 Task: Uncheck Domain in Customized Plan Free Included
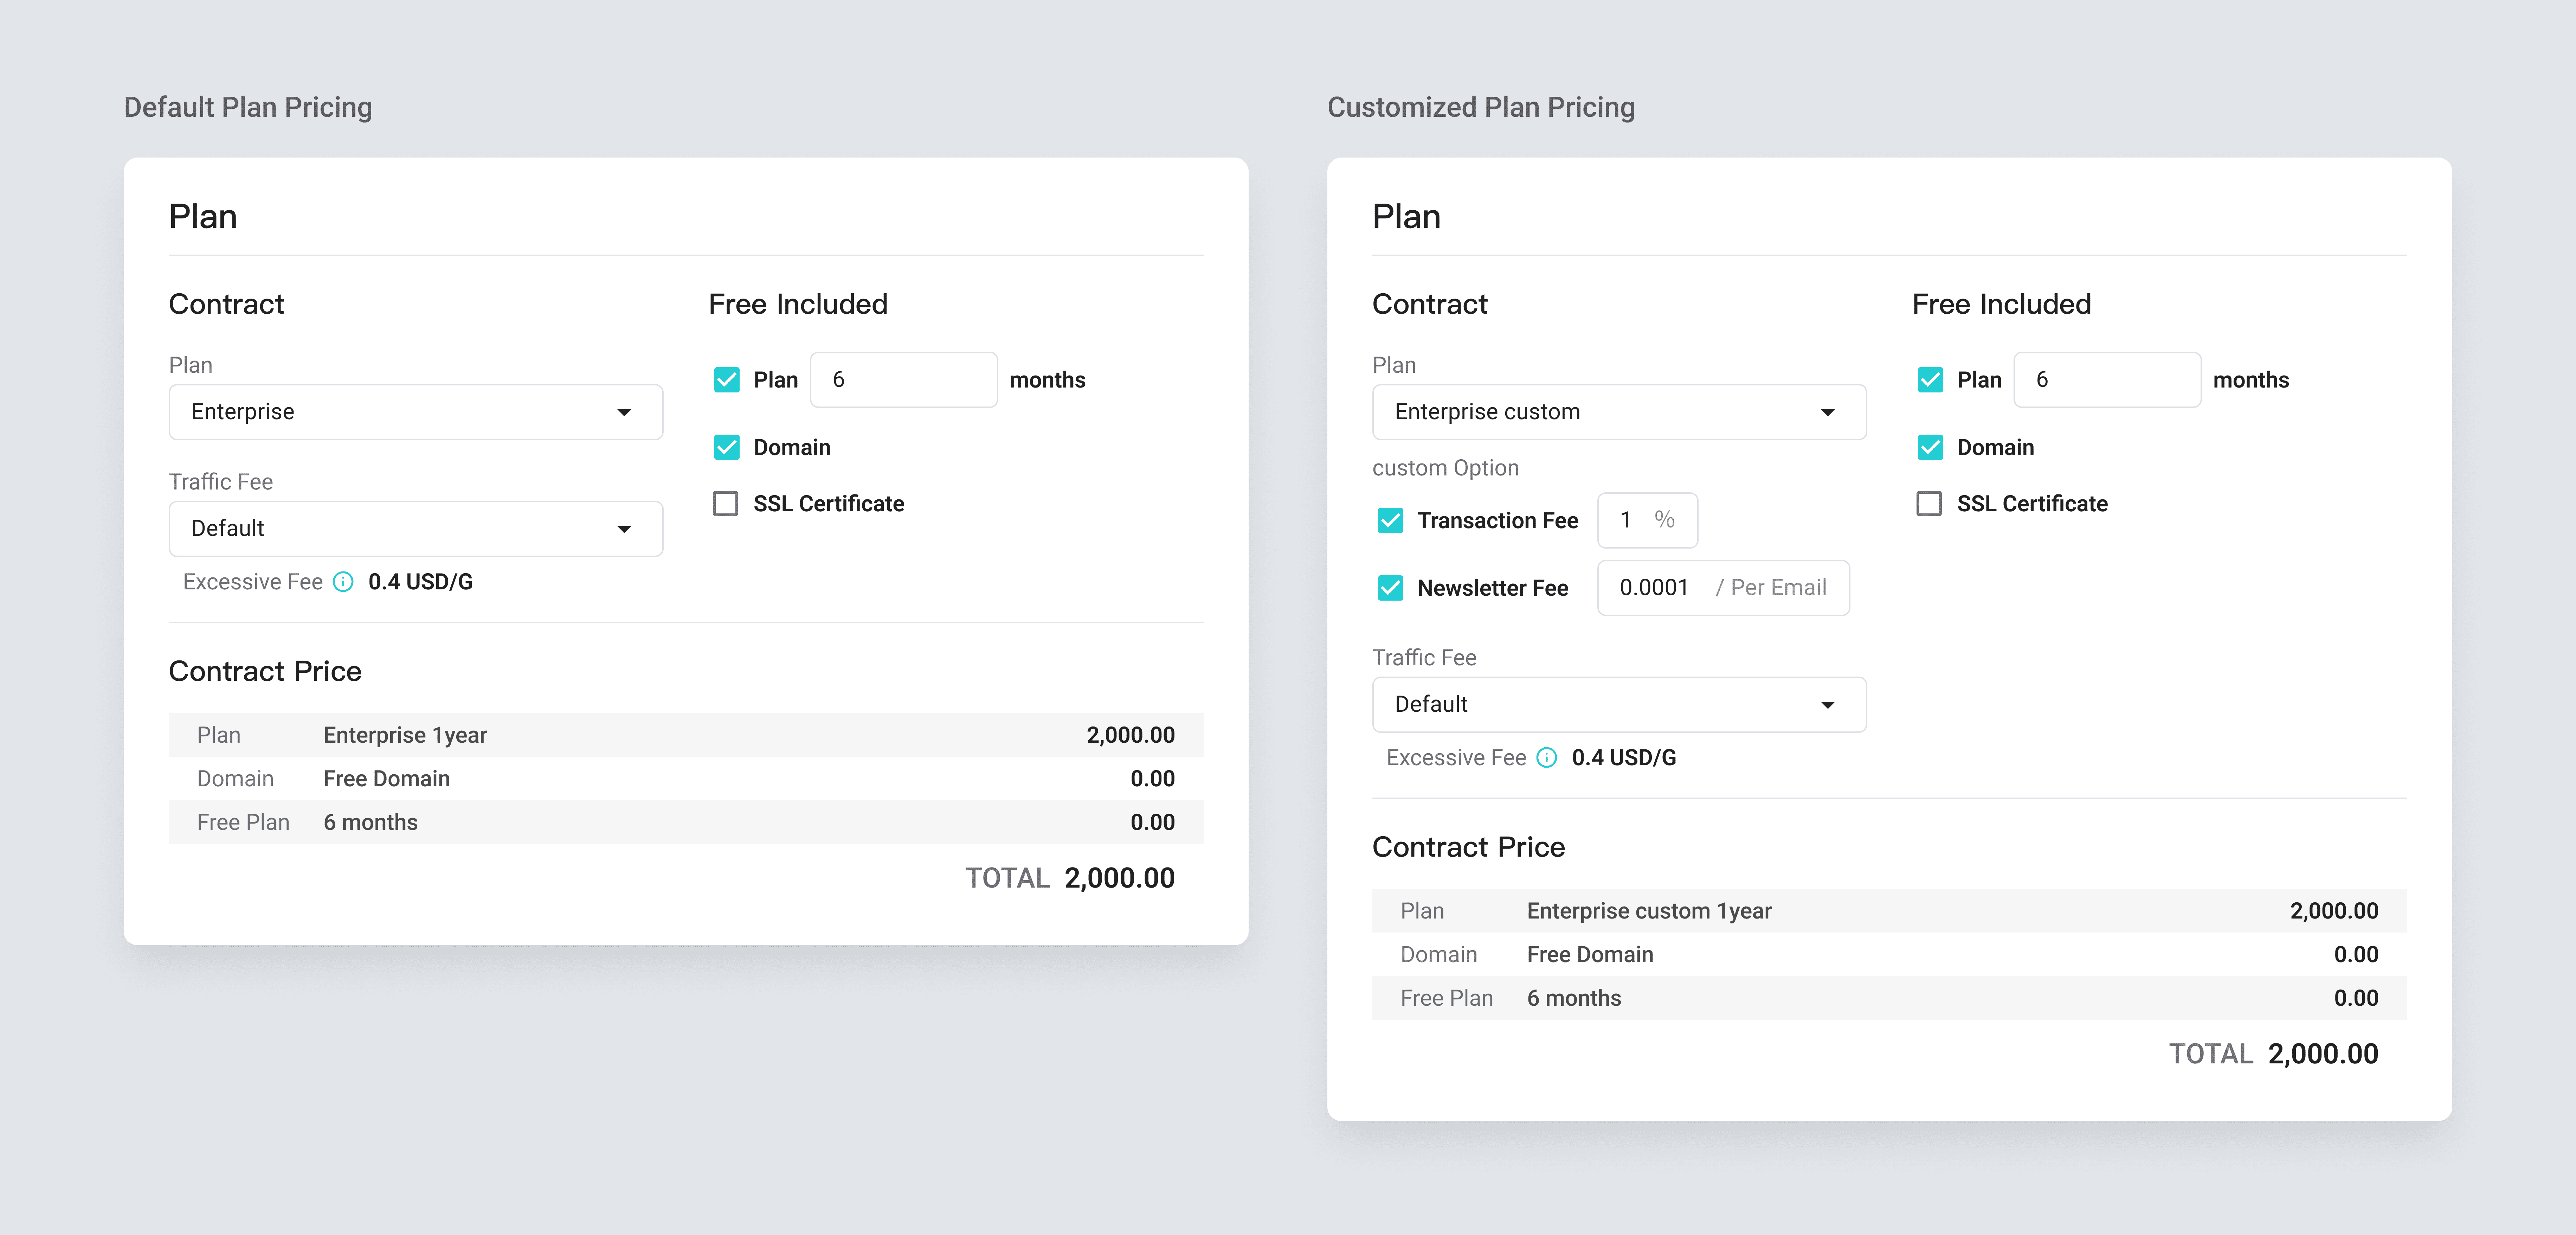(1929, 447)
